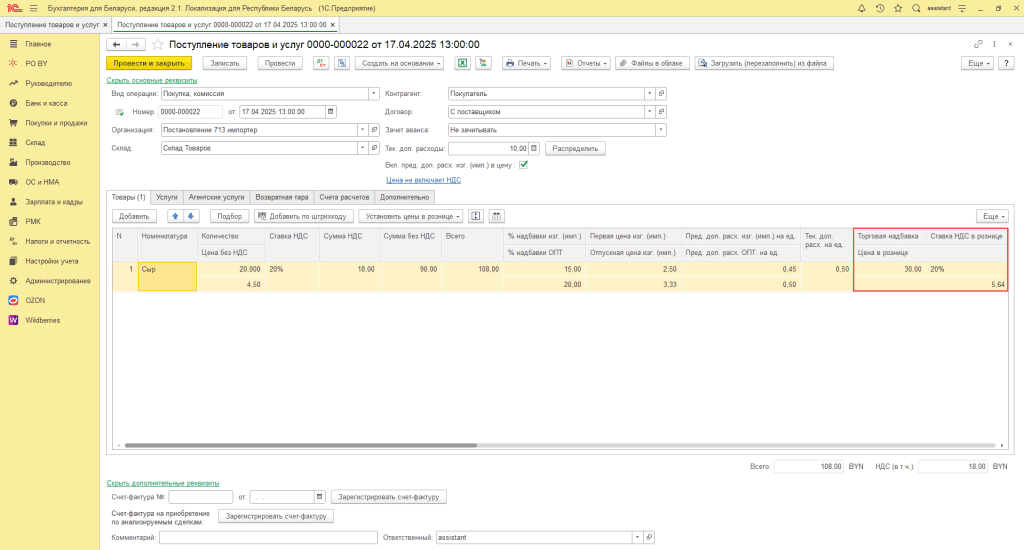Viewport: 1024px width, 550px height.
Task: Open the notifications bell icon
Action: [x=861, y=8]
